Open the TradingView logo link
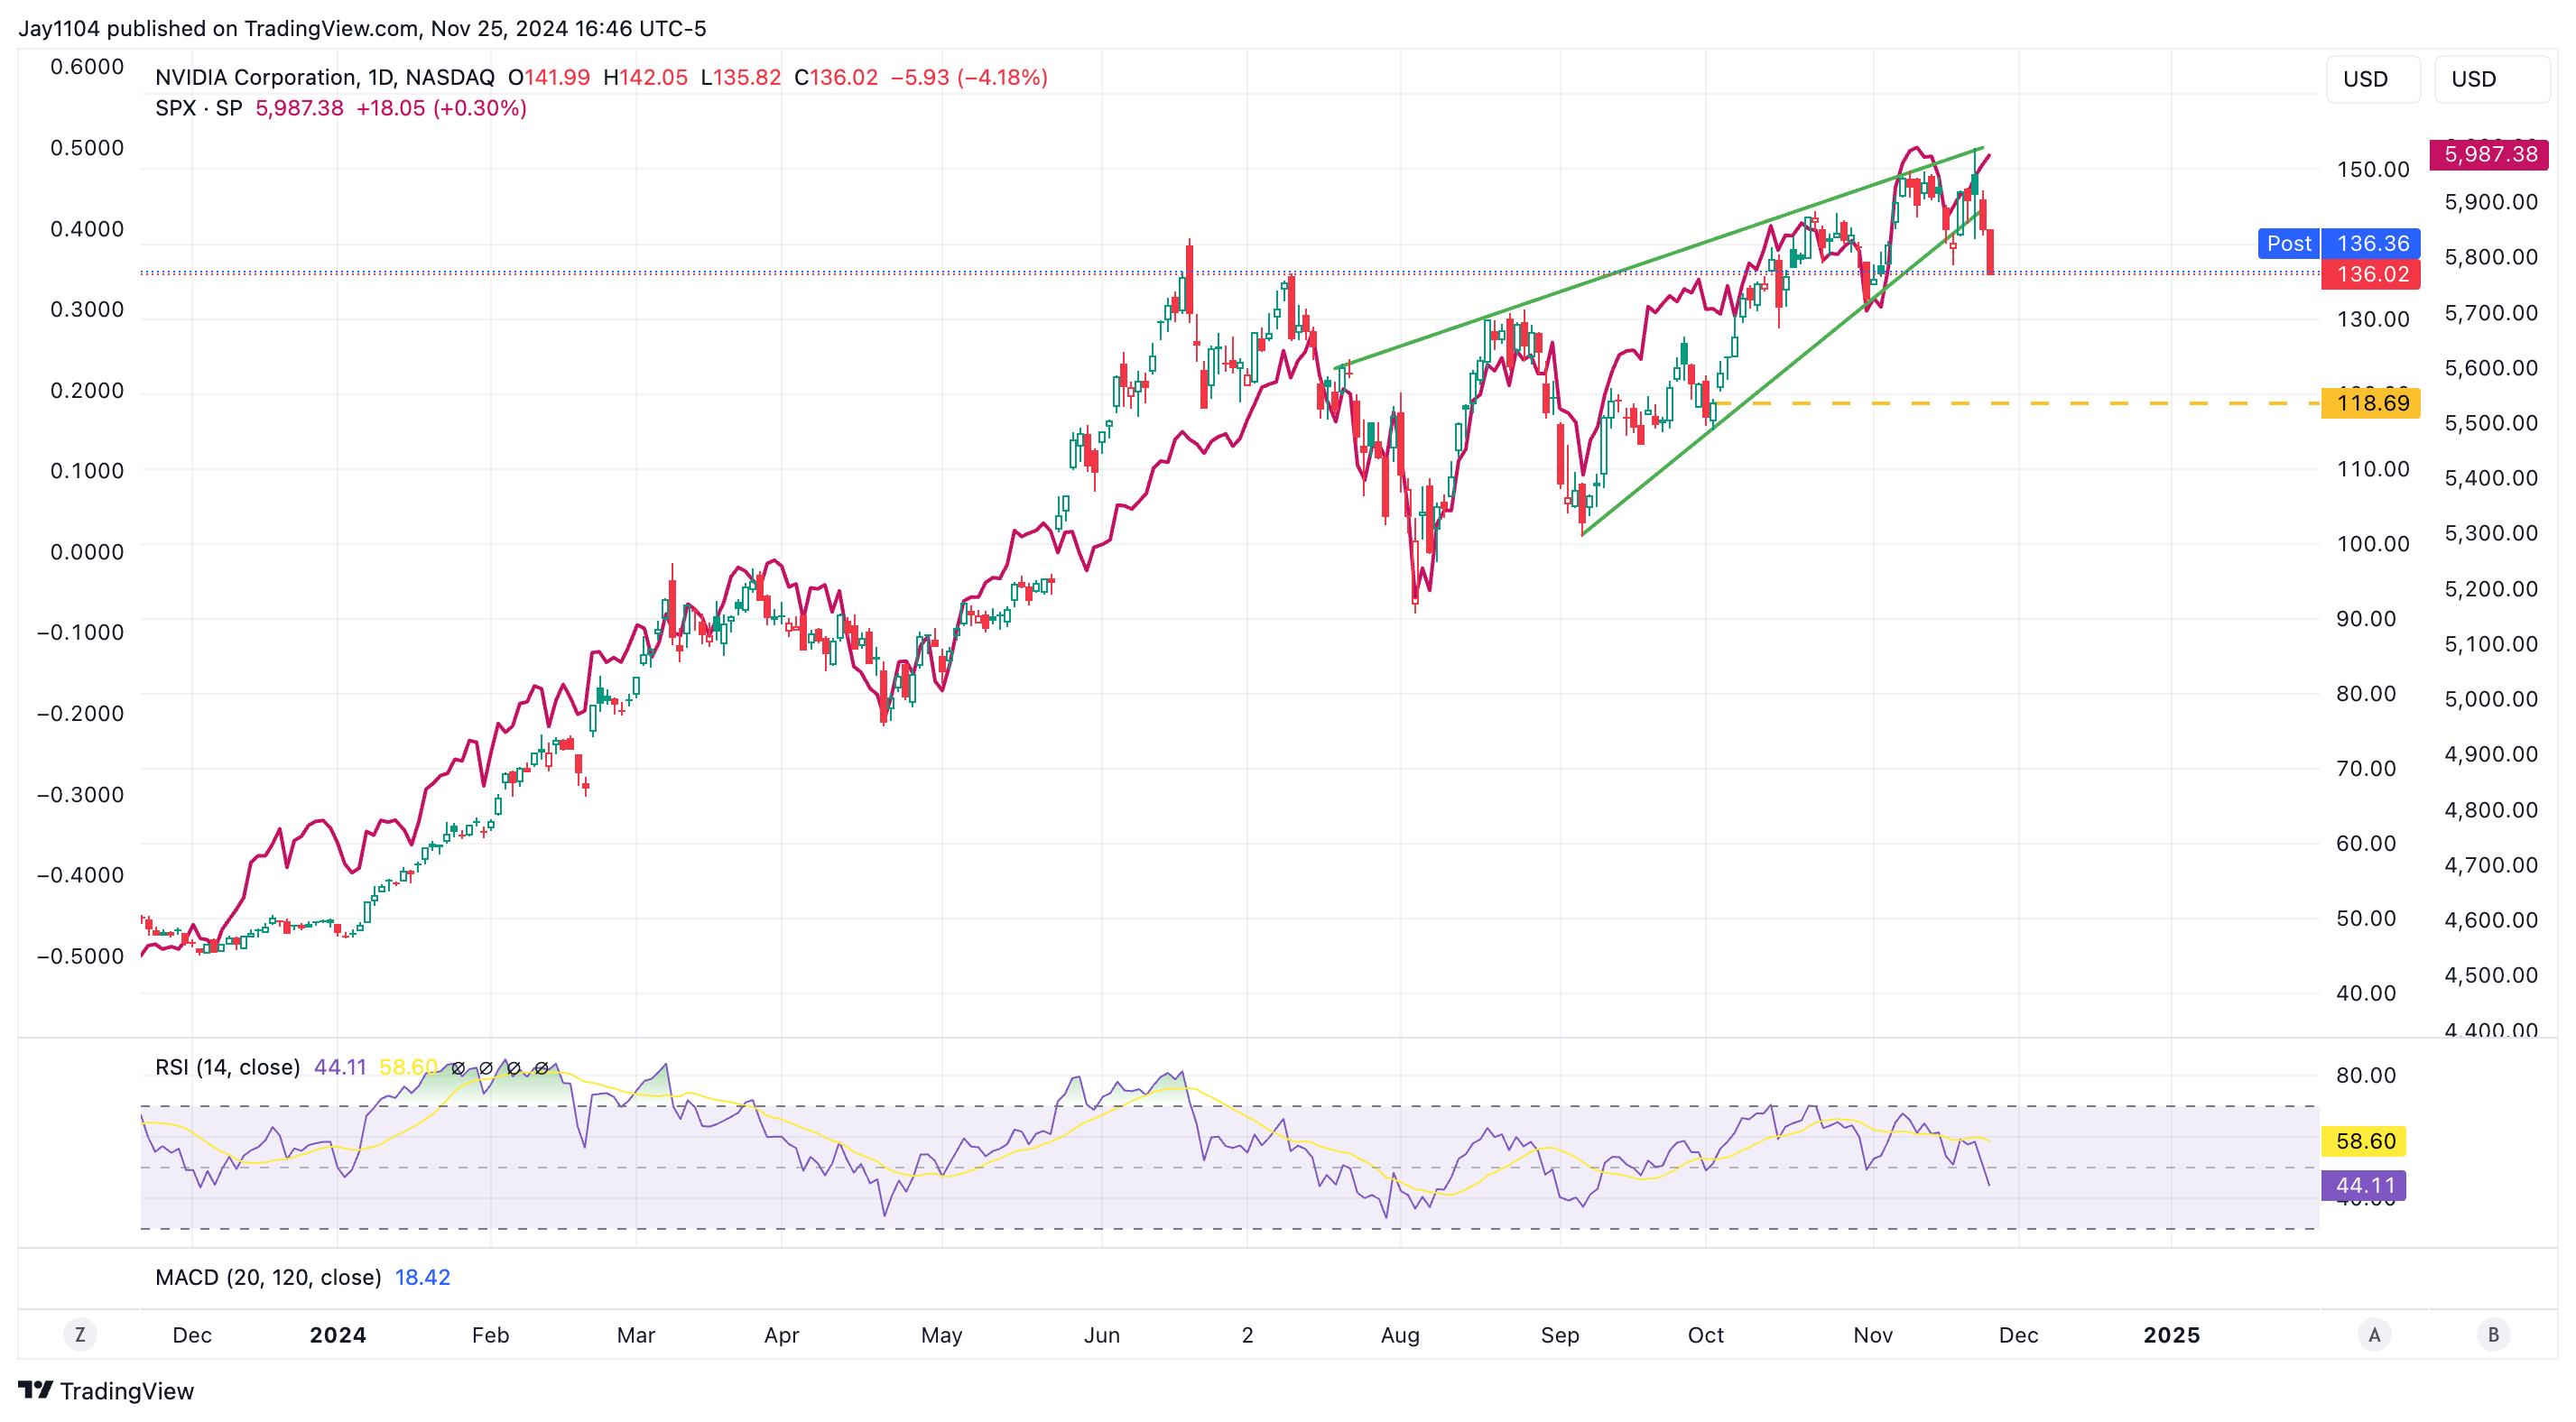2576x1422 pixels. 106,1391
